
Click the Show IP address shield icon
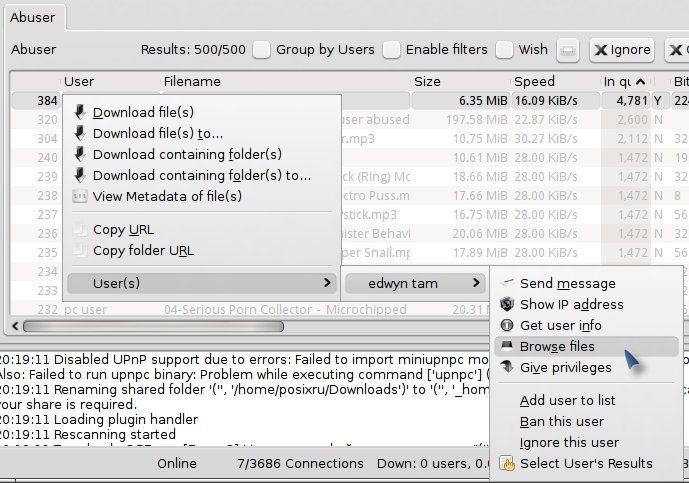tap(507, 304)
